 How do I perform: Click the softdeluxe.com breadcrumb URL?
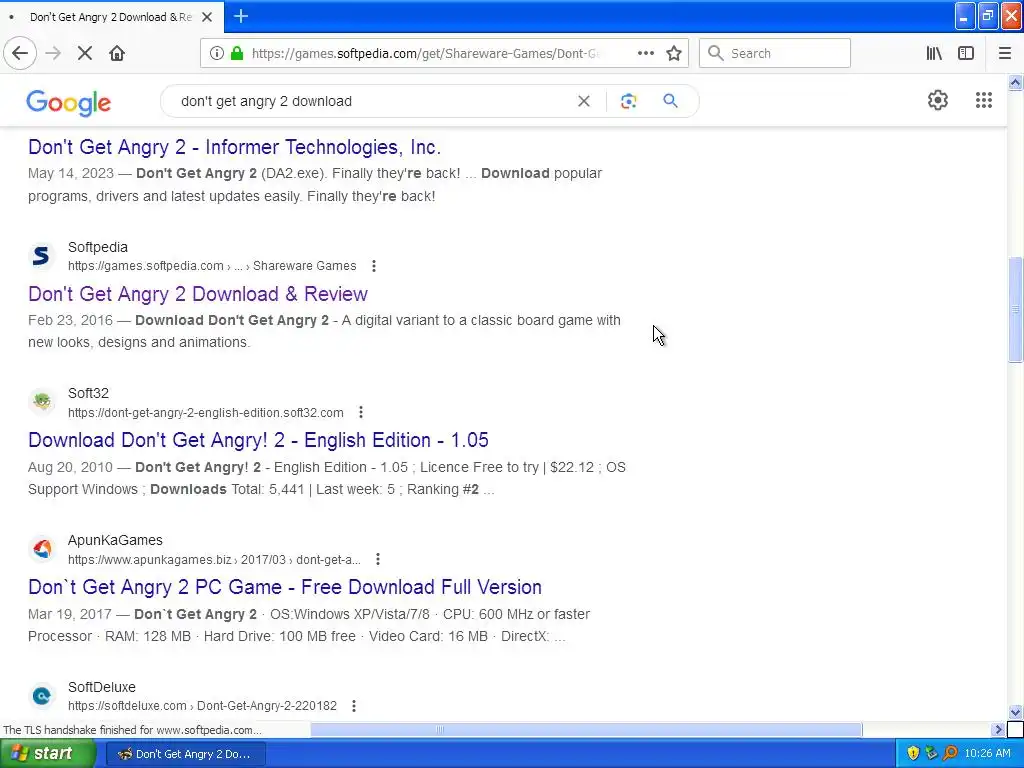(x=202, y=706)
